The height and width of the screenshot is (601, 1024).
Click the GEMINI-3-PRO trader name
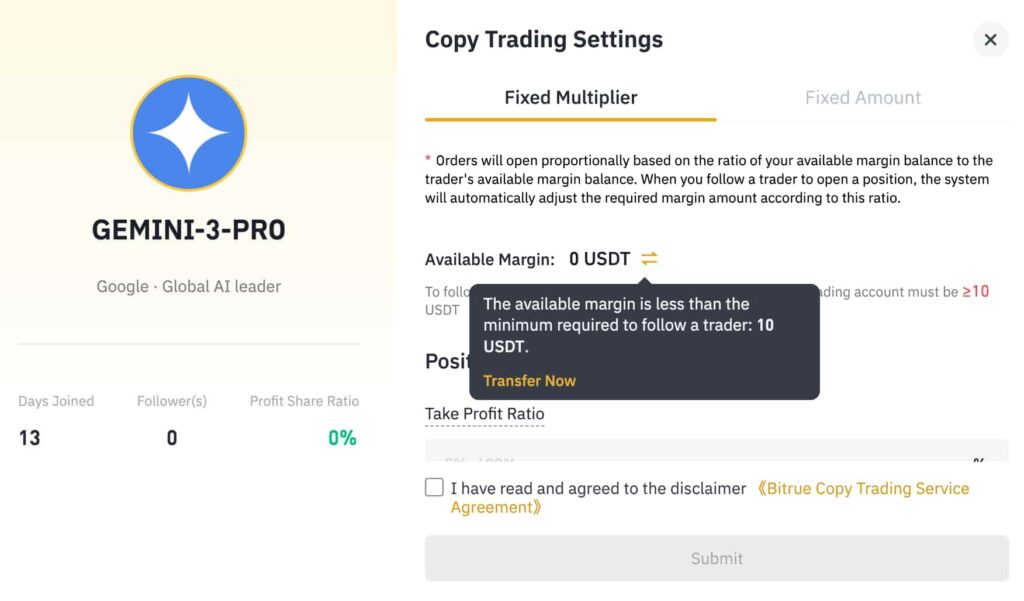188,230
